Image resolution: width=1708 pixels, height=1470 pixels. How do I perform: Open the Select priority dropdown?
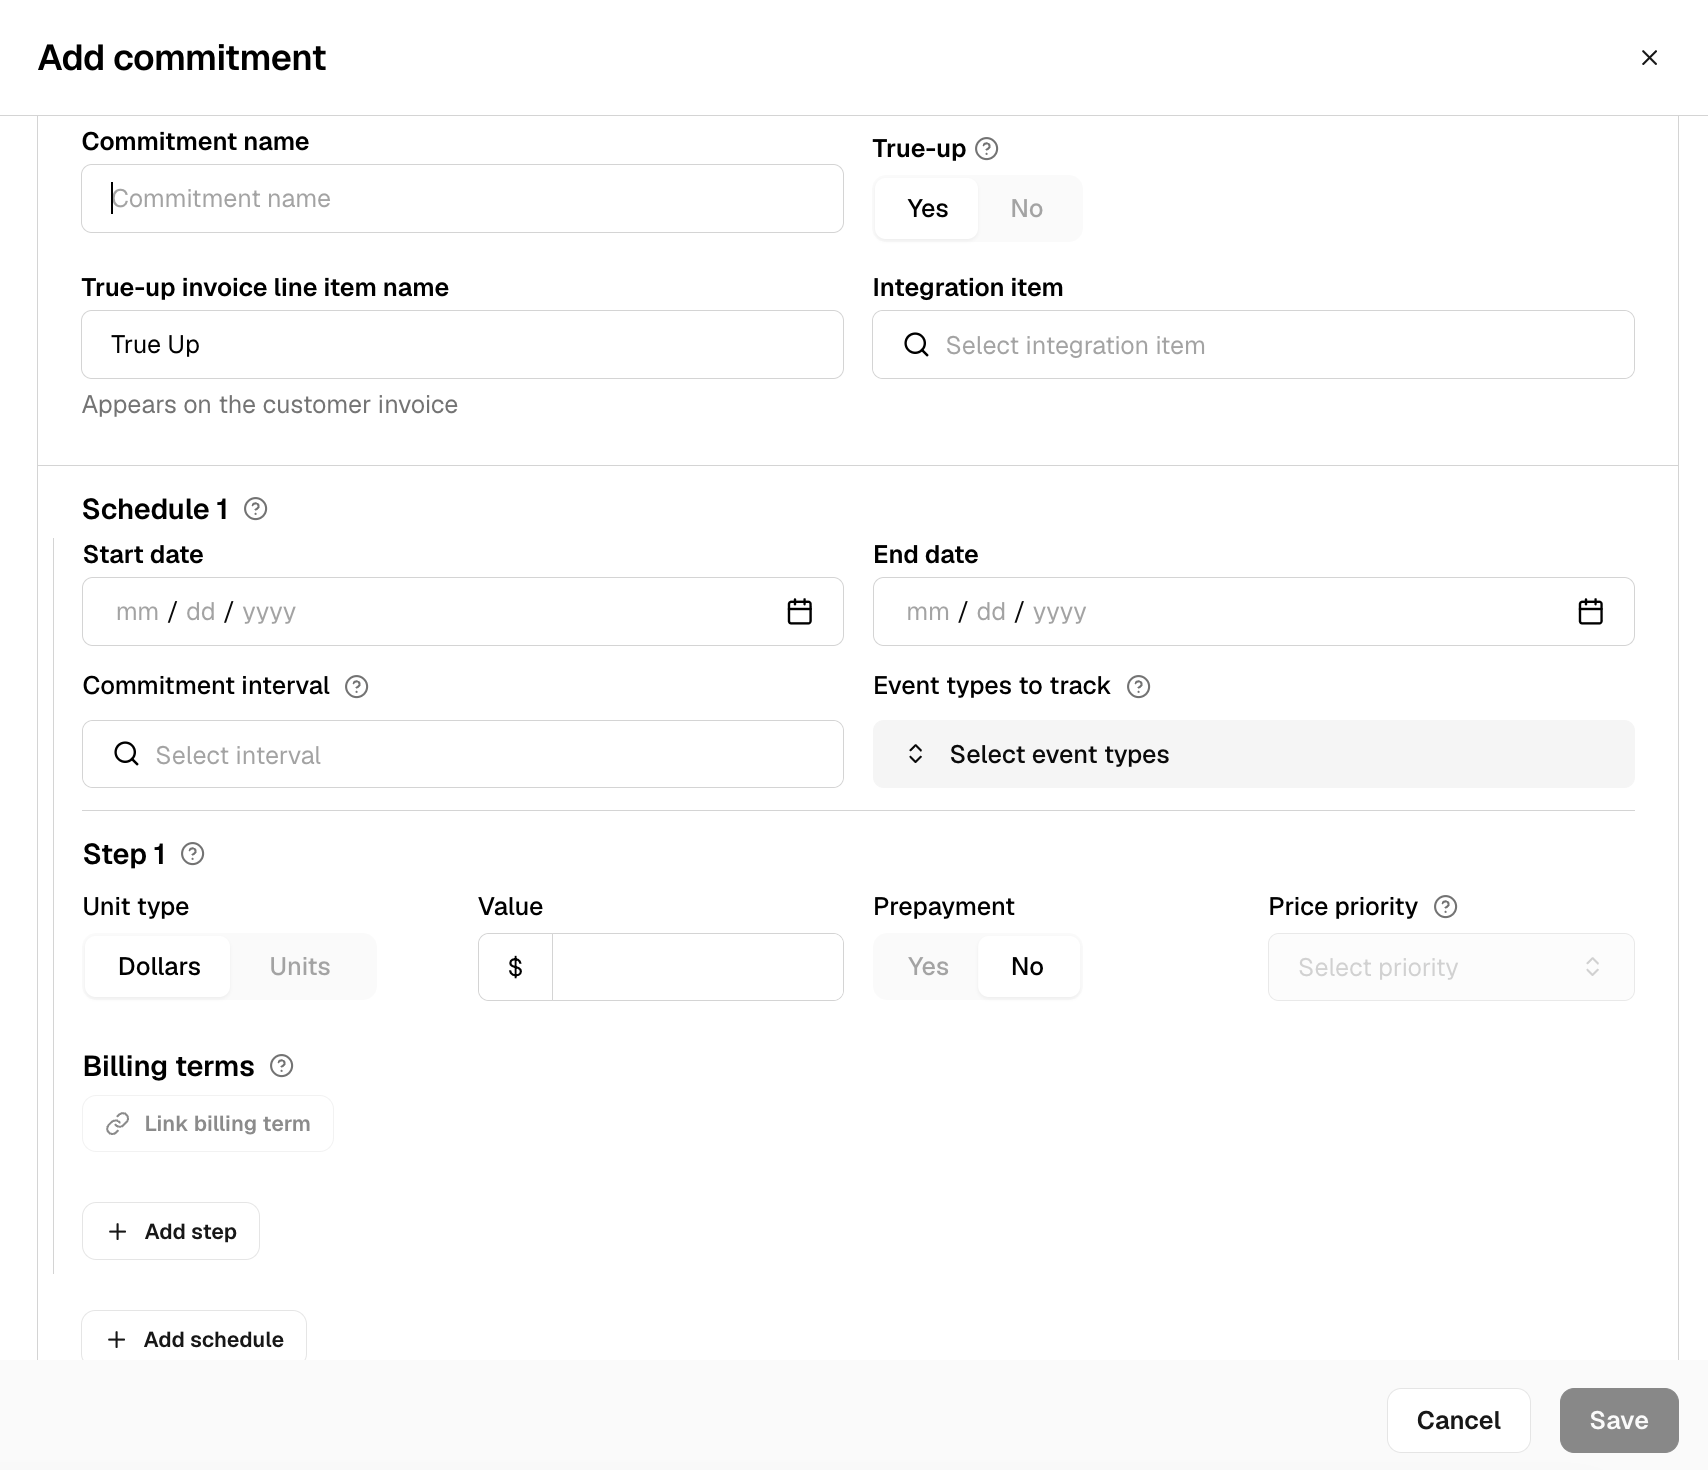[x=1451, y=967]
